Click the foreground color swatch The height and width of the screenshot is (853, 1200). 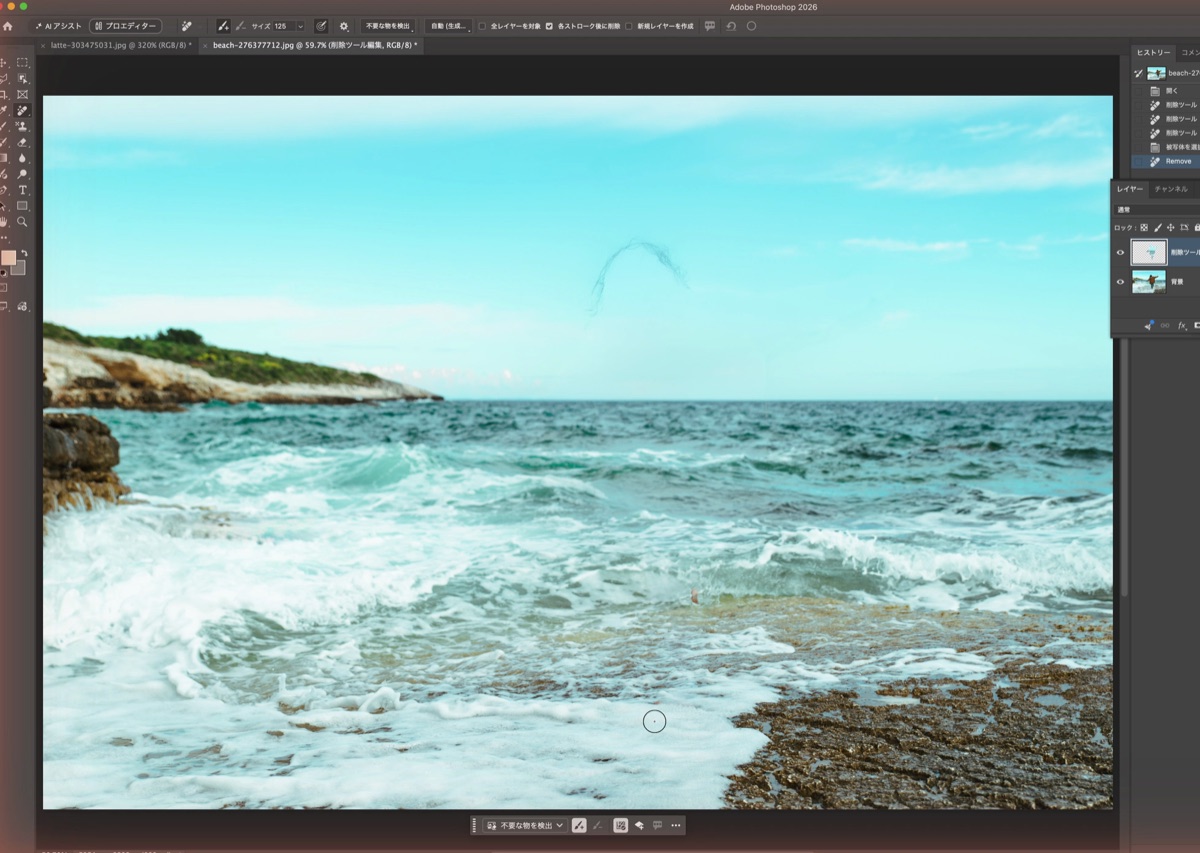pos(8,257)
